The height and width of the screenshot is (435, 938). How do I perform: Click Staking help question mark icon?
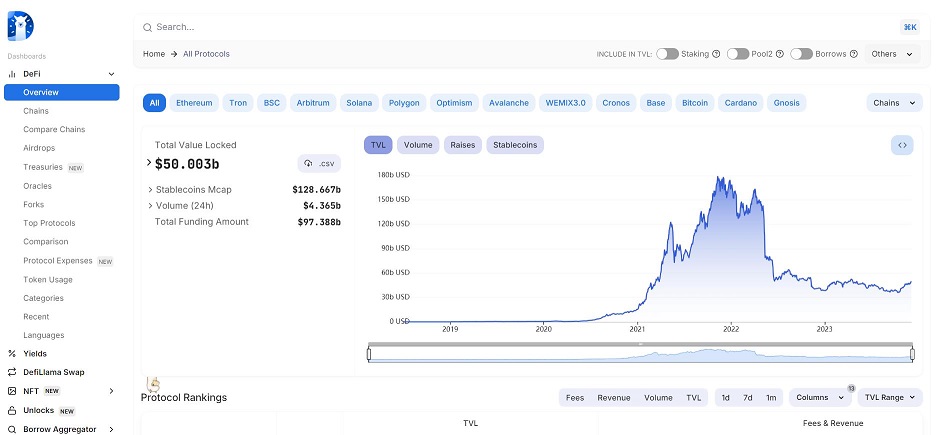pos(716,54)
